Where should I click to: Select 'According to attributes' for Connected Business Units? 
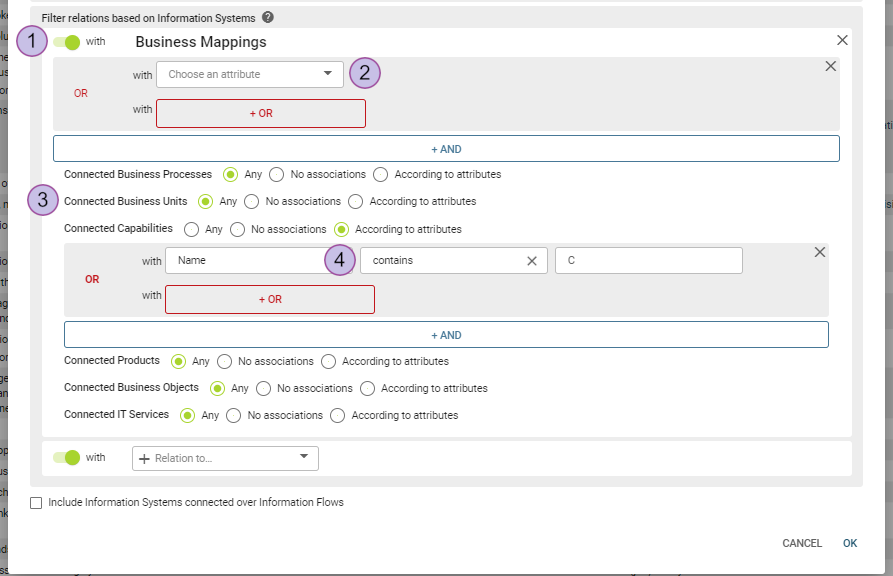[356, 202]
